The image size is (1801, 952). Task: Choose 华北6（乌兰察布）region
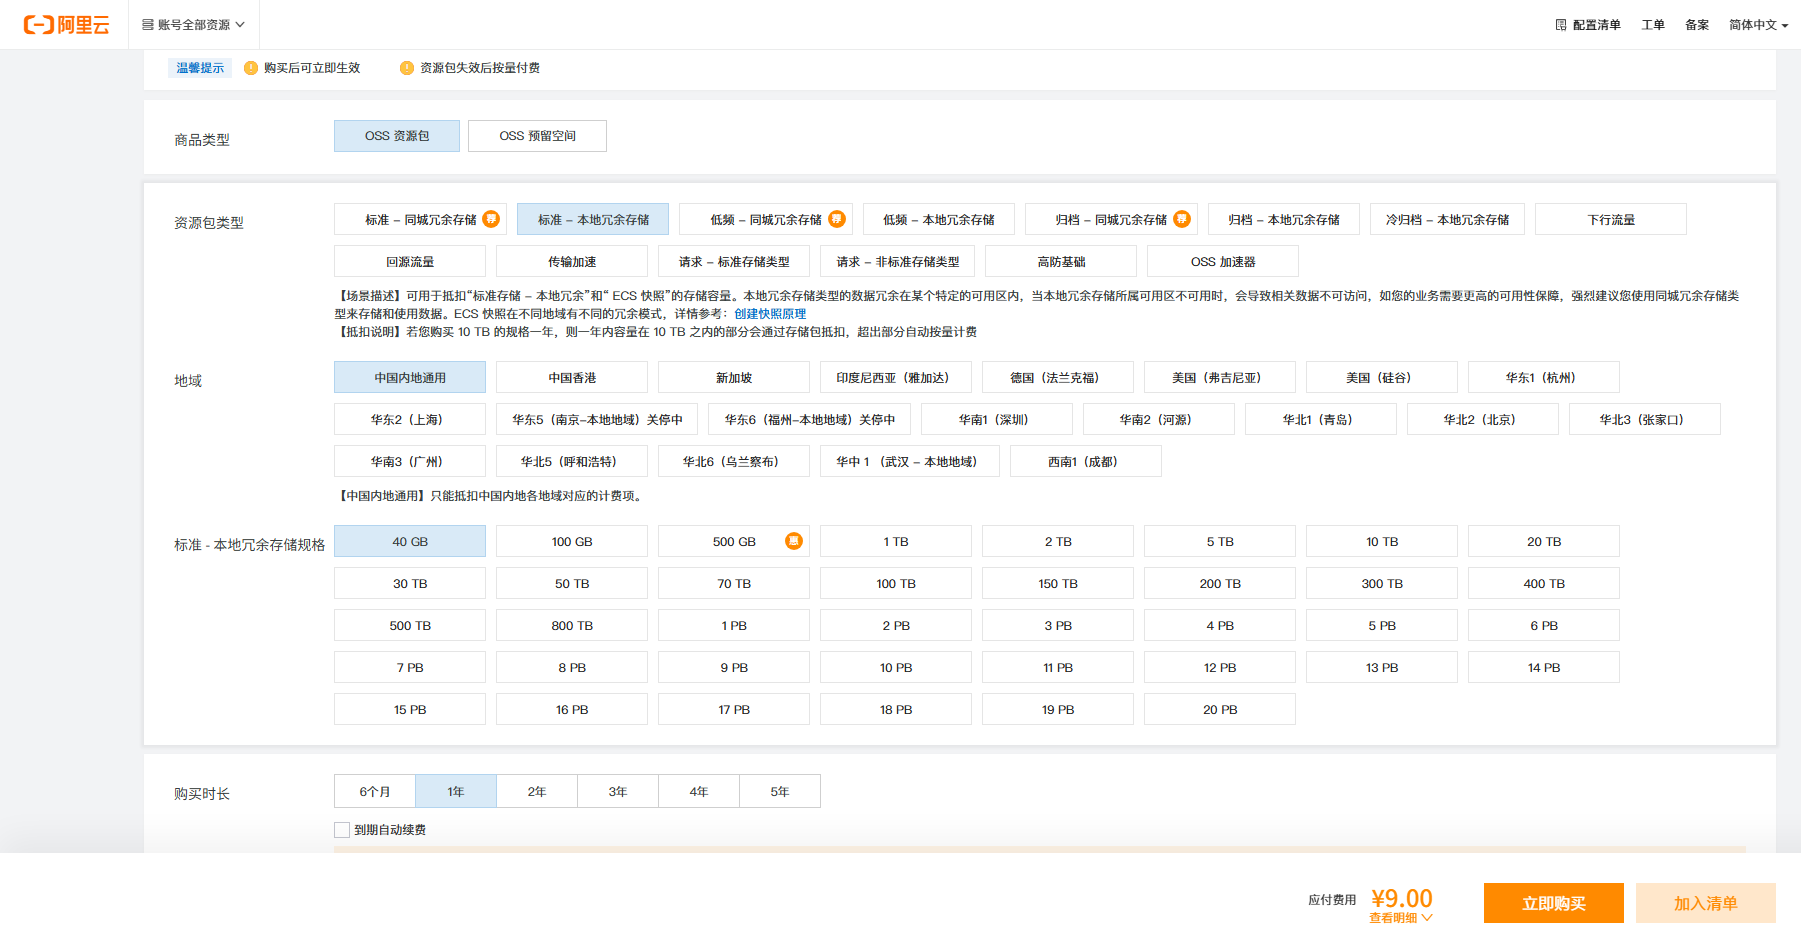734,461
